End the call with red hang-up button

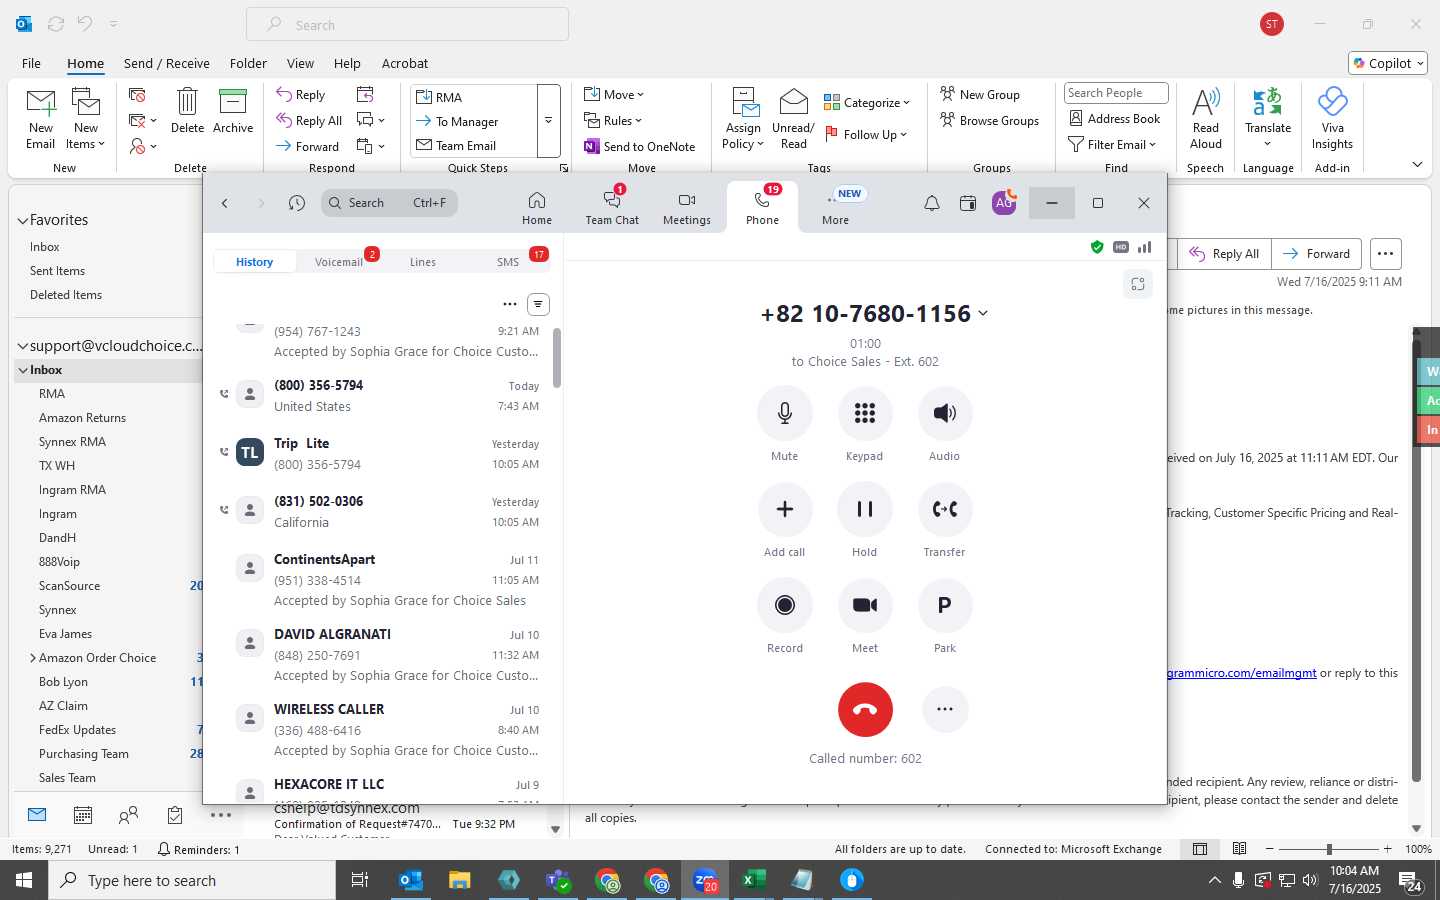[865, 709]
